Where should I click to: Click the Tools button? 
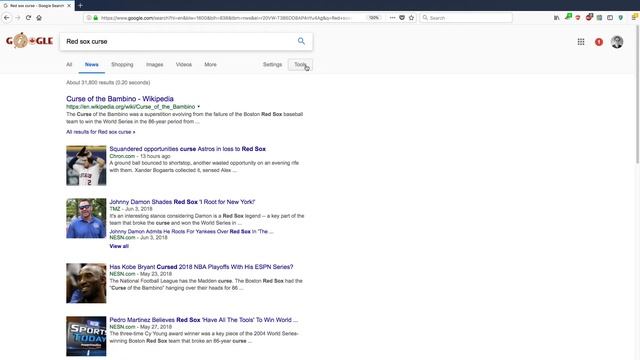pos(300,64)
